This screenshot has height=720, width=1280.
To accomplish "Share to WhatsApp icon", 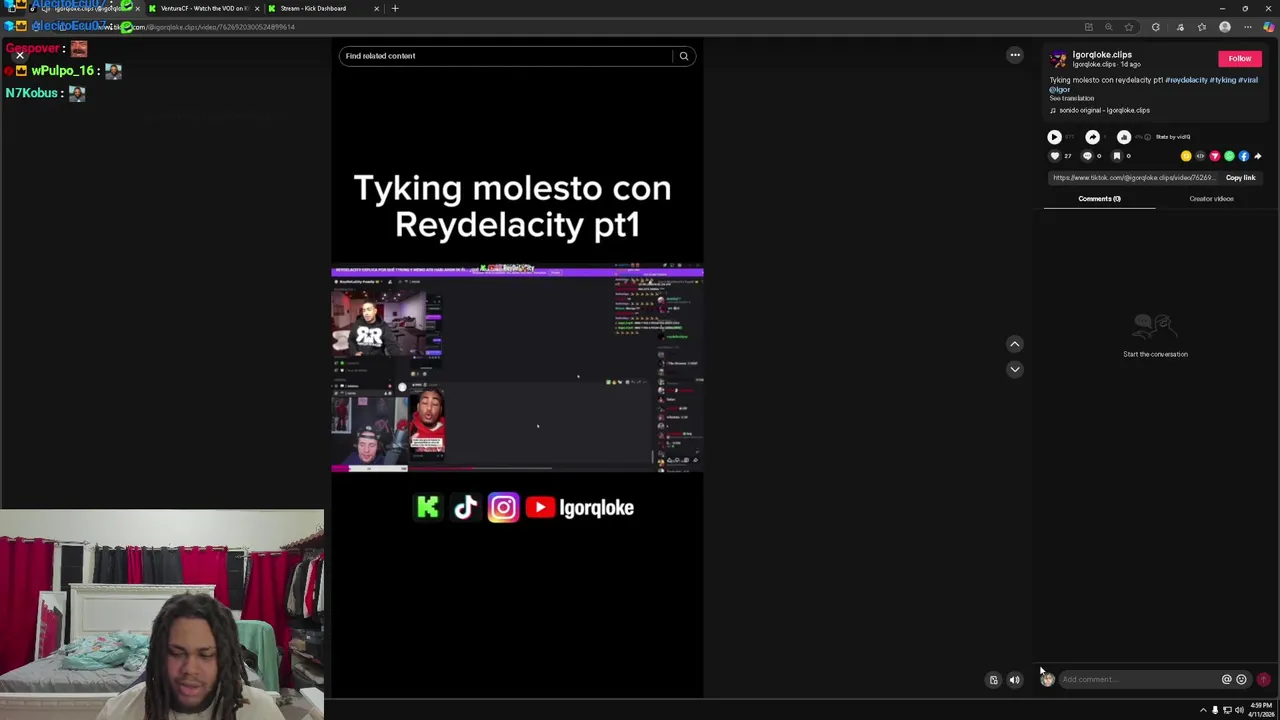I will click(x=1229, y=156).
